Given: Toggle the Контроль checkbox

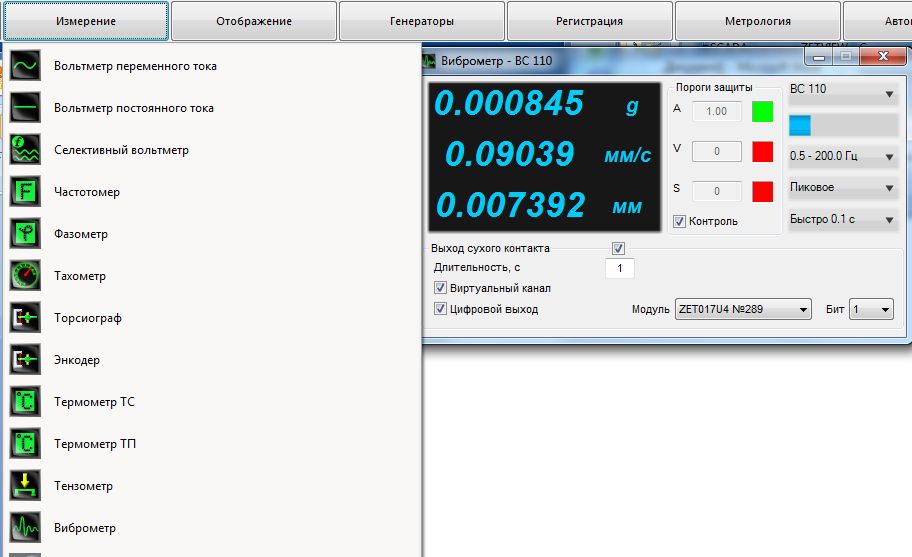Looking at the screenshot, I should [679, 221].
